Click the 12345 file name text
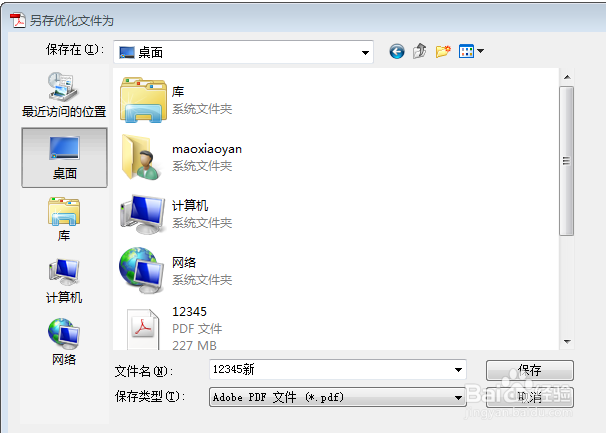 tap(189, 312)
